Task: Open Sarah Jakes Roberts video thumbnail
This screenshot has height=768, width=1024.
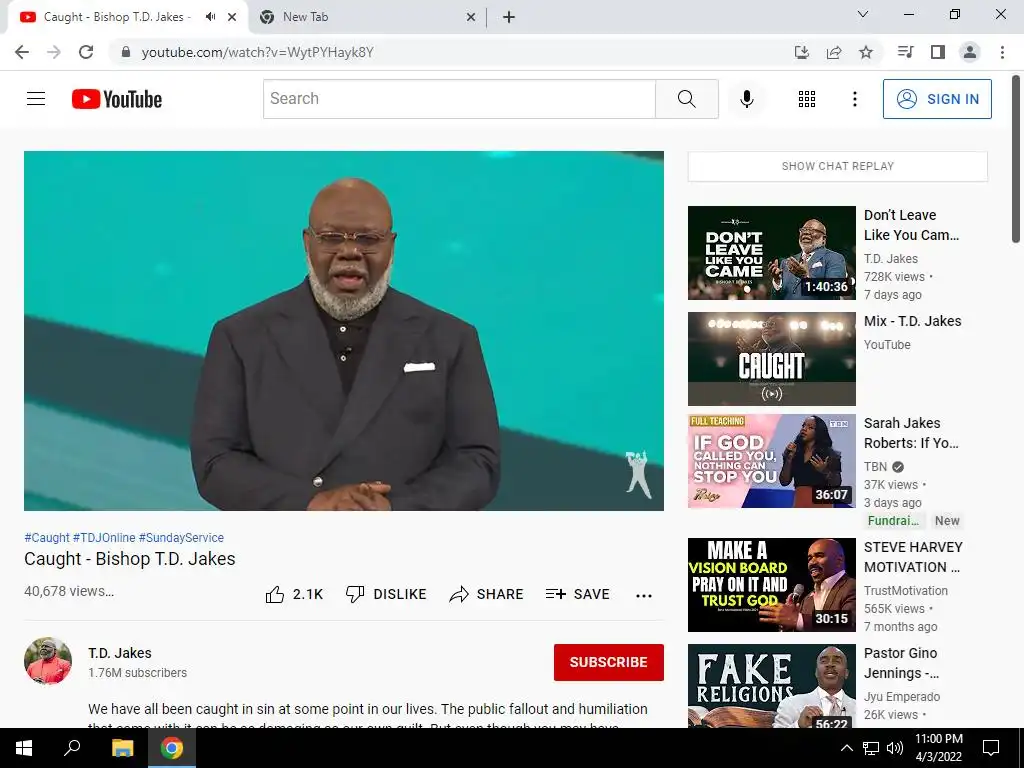Action: [772, 461]
